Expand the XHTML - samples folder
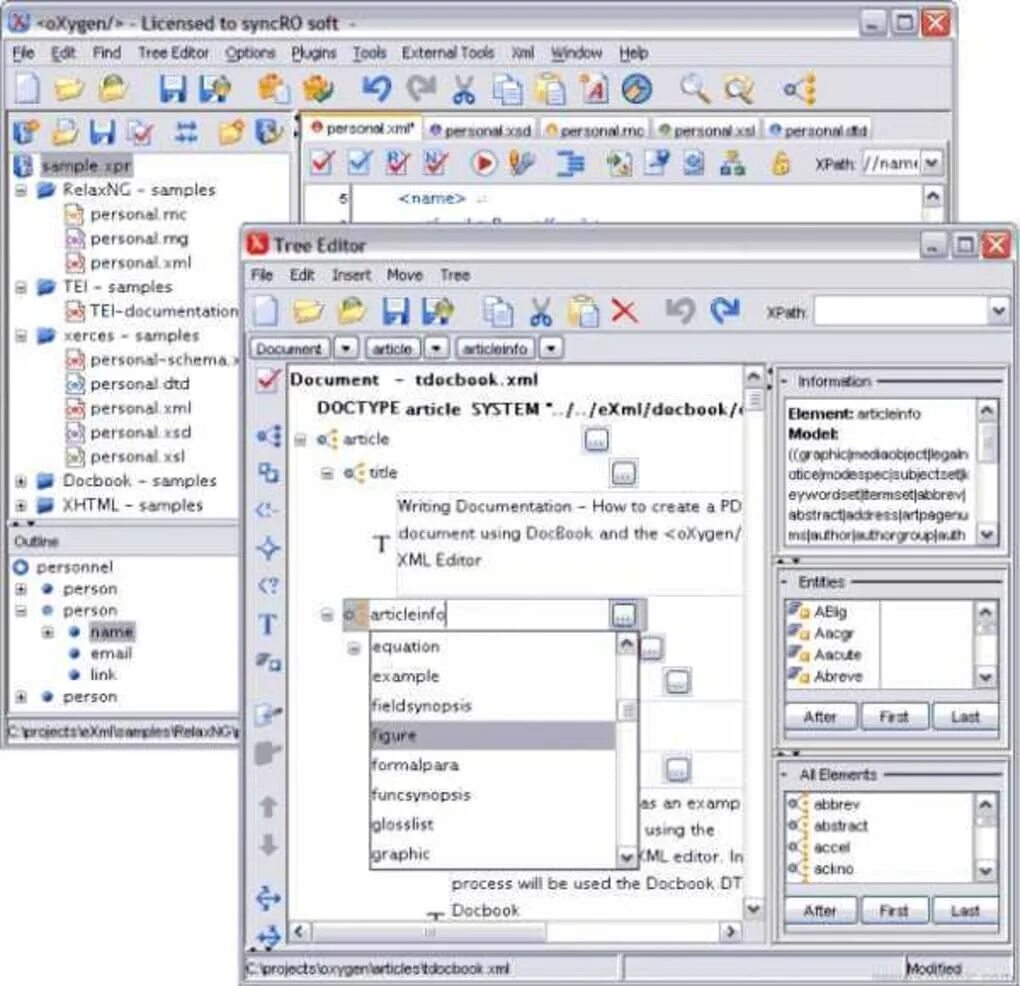This screenshot has height=986, width=1020. (21, 505)
